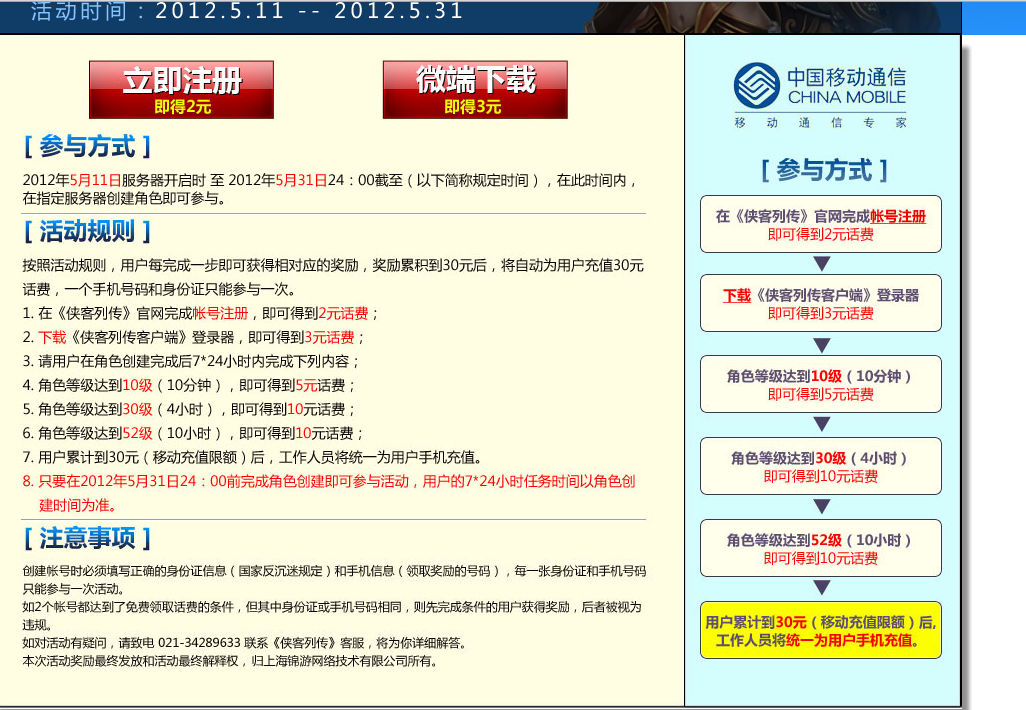
Task: Click the sidebar 参与方式 heading
Action: point(824,170)
